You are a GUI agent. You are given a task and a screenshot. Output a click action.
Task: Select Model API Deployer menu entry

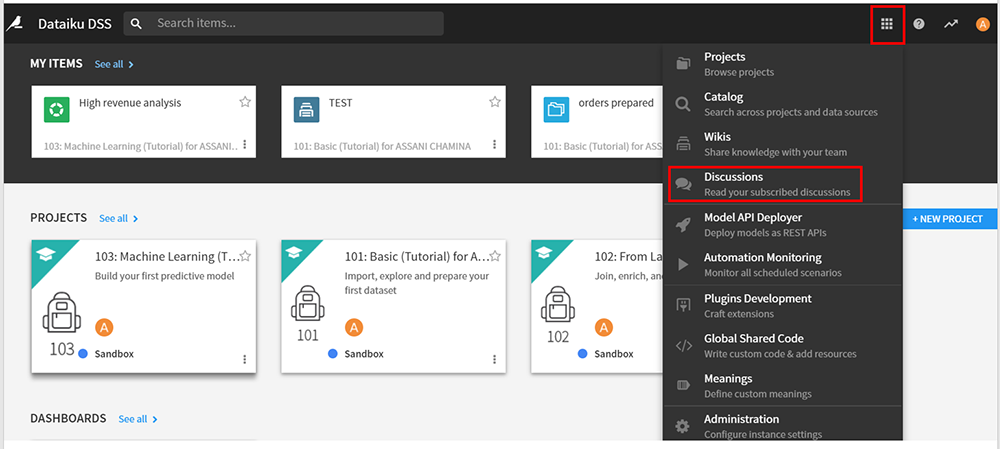(765, 224)
